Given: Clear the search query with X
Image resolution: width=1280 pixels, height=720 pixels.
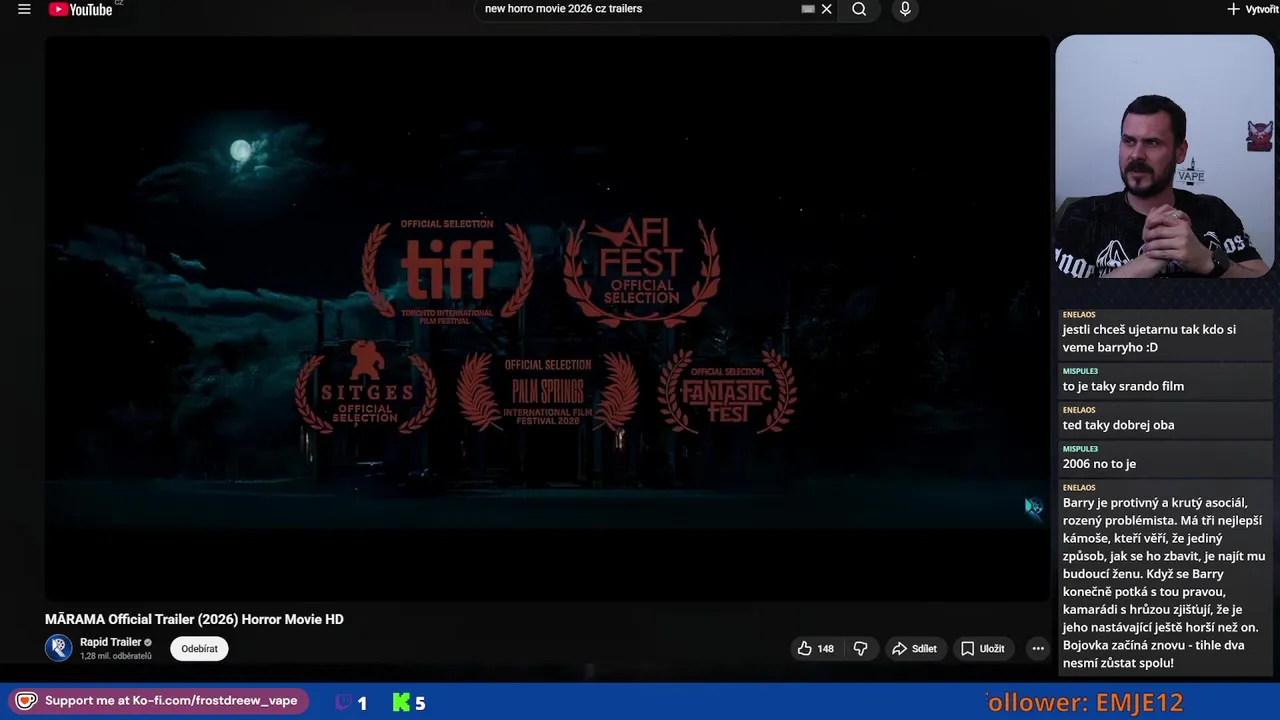Looking at the screenshot, I should click(826, 9).
